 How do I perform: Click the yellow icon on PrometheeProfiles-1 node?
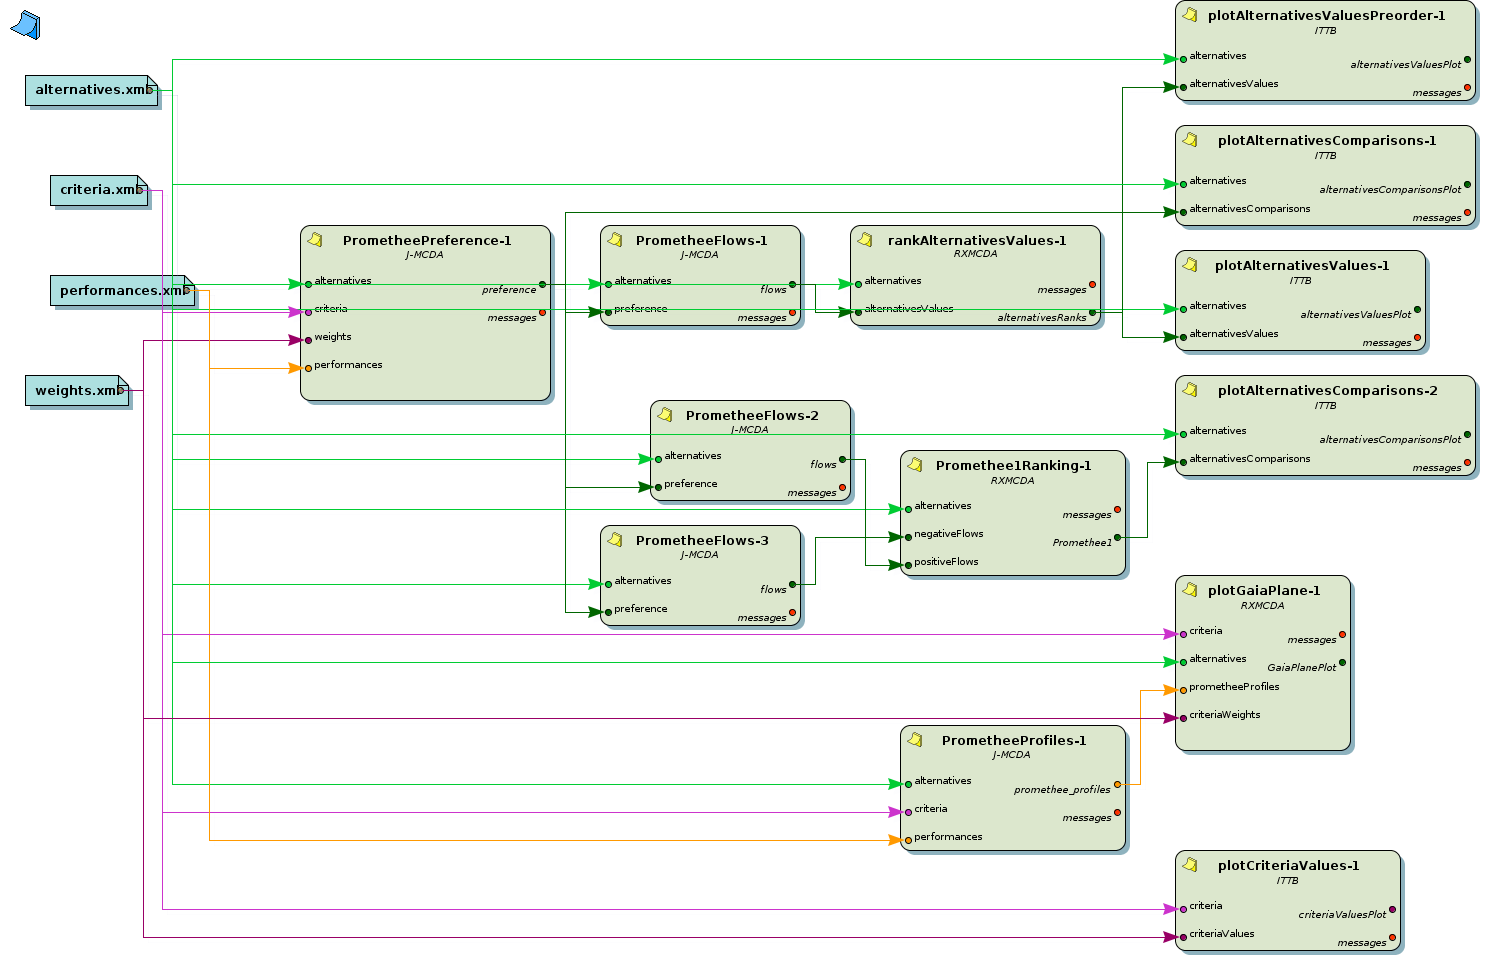point(915,740)
